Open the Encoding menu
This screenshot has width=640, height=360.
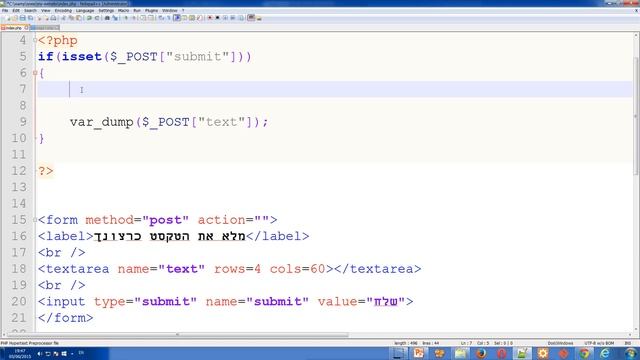pyautogui.click(x=63, y=11)
